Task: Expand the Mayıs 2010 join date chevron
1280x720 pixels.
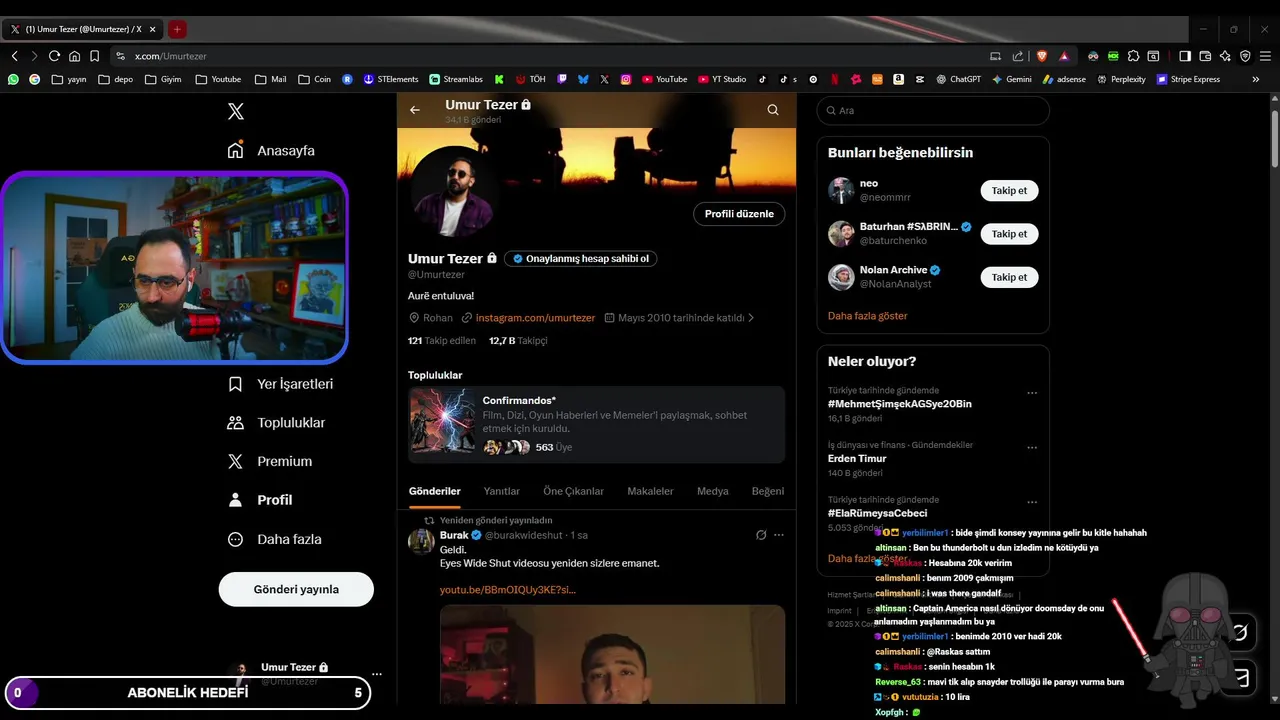Action: tap(751, 318)
